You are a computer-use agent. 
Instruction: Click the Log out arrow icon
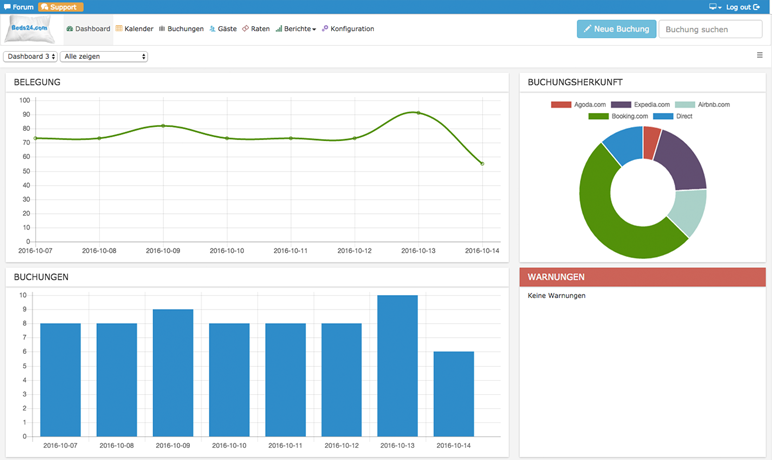[756, 7]
